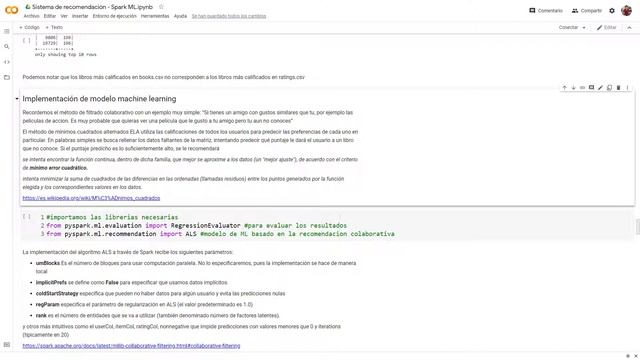The height and width of the screenshot is (360, 640).
Task: Add a comment to the cell icon
Action: pyautogui.click(x=591, y=88)
